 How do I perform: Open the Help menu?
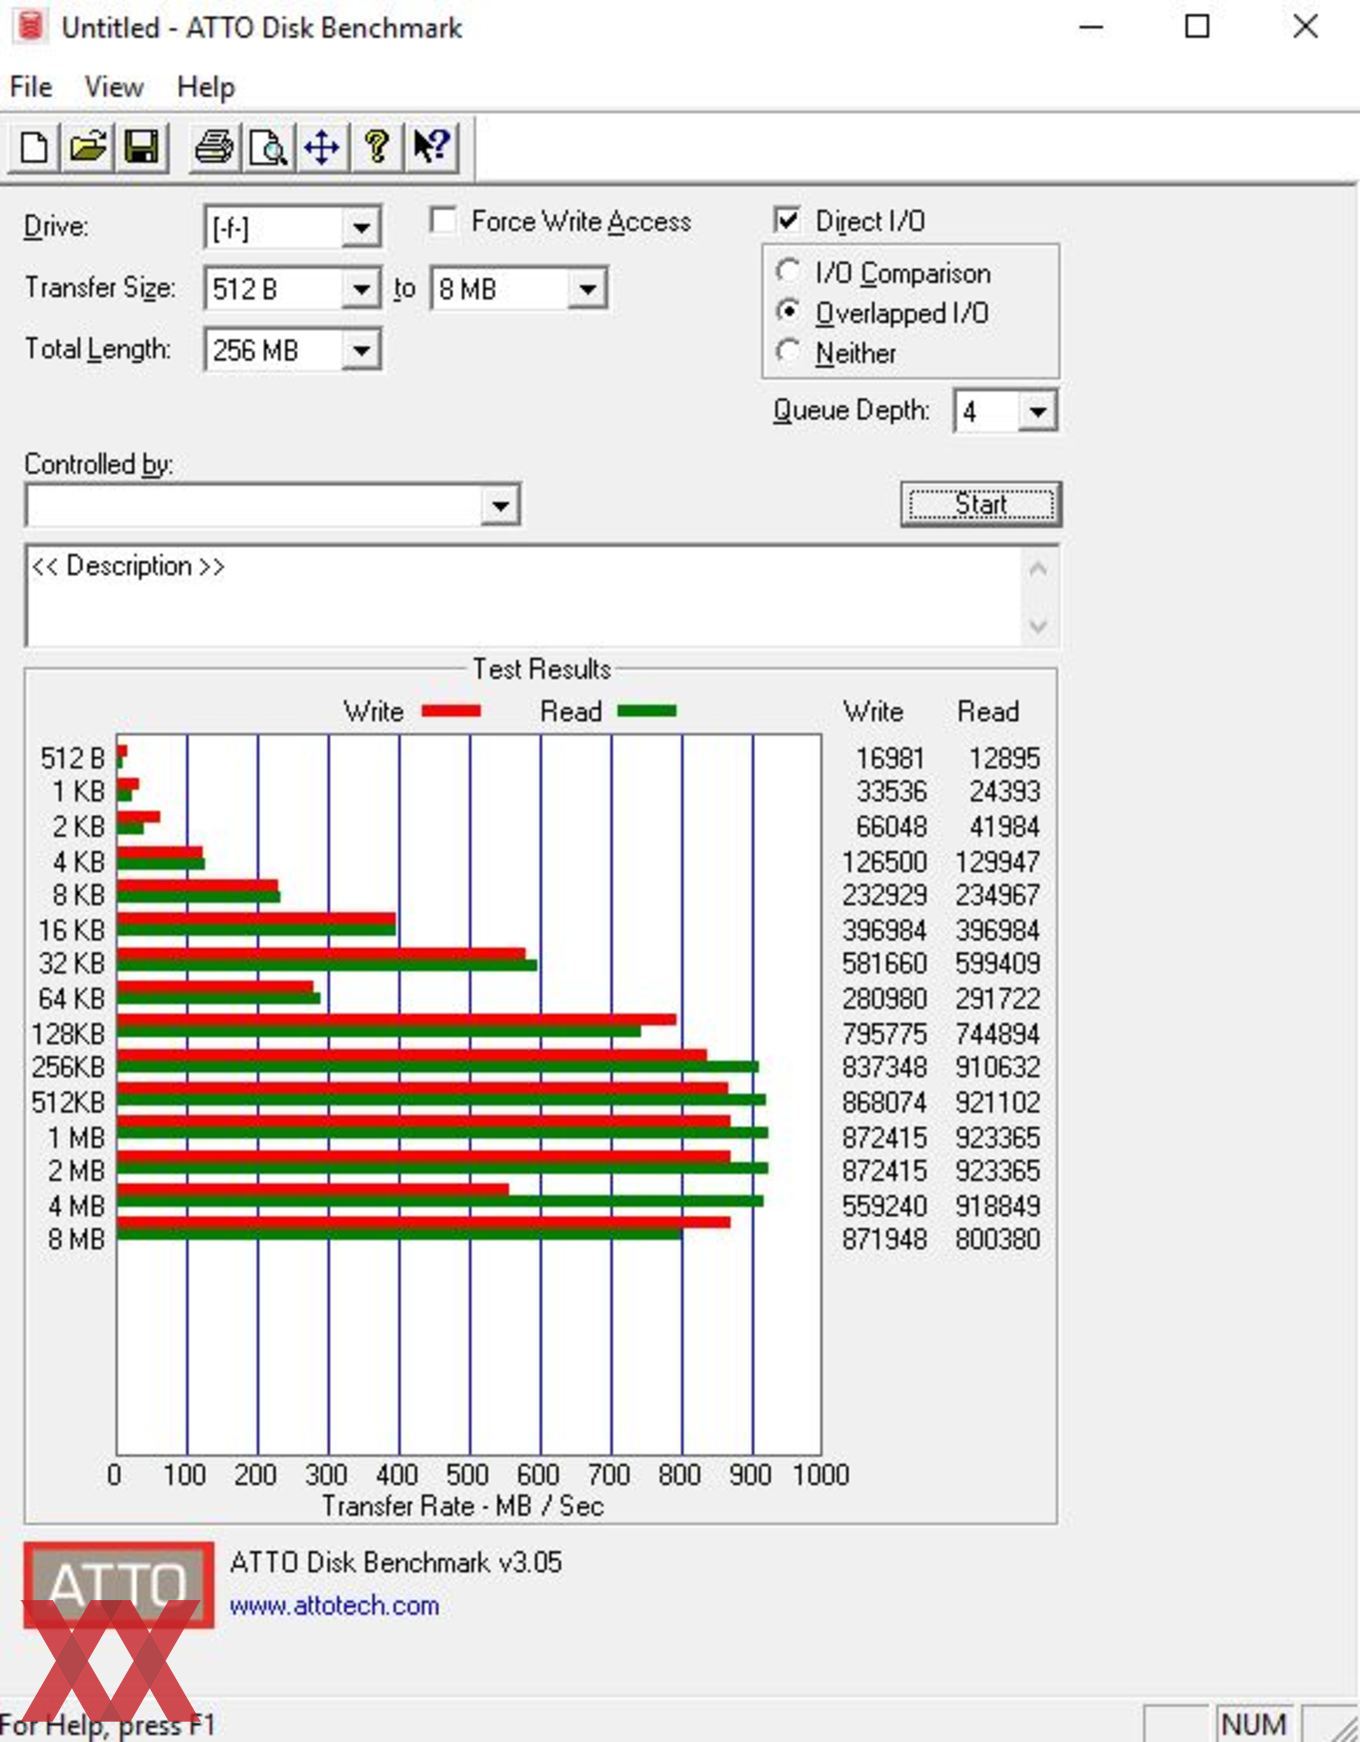206,87
